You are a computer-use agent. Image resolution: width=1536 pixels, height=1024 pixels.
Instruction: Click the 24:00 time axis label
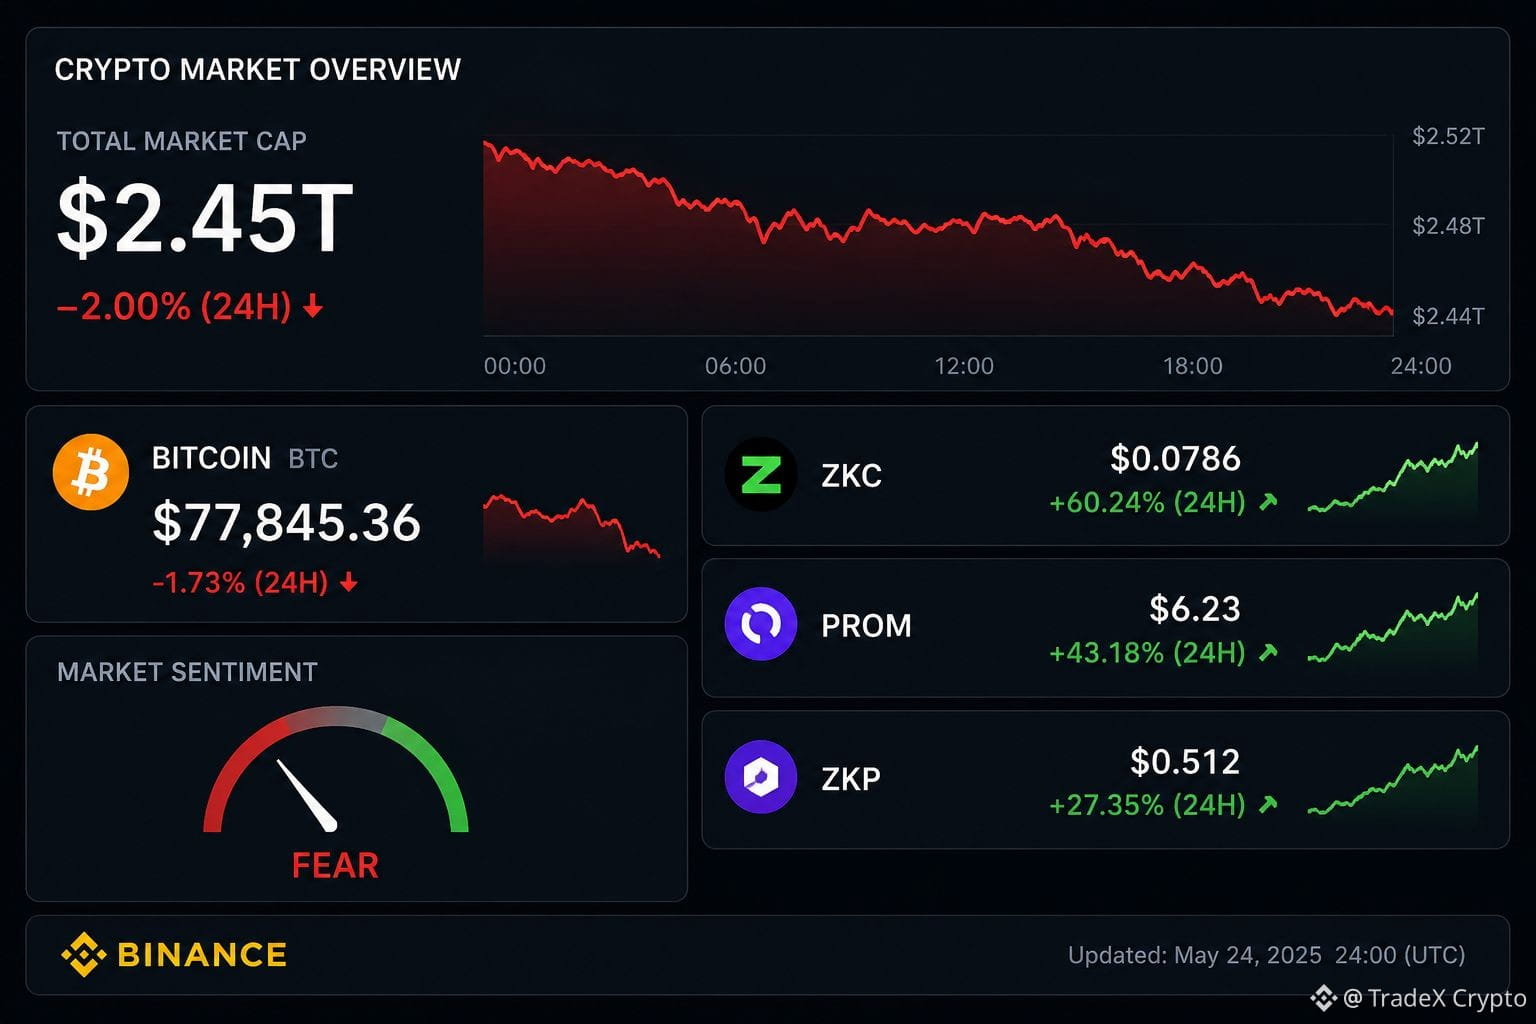coord(1421,366)
